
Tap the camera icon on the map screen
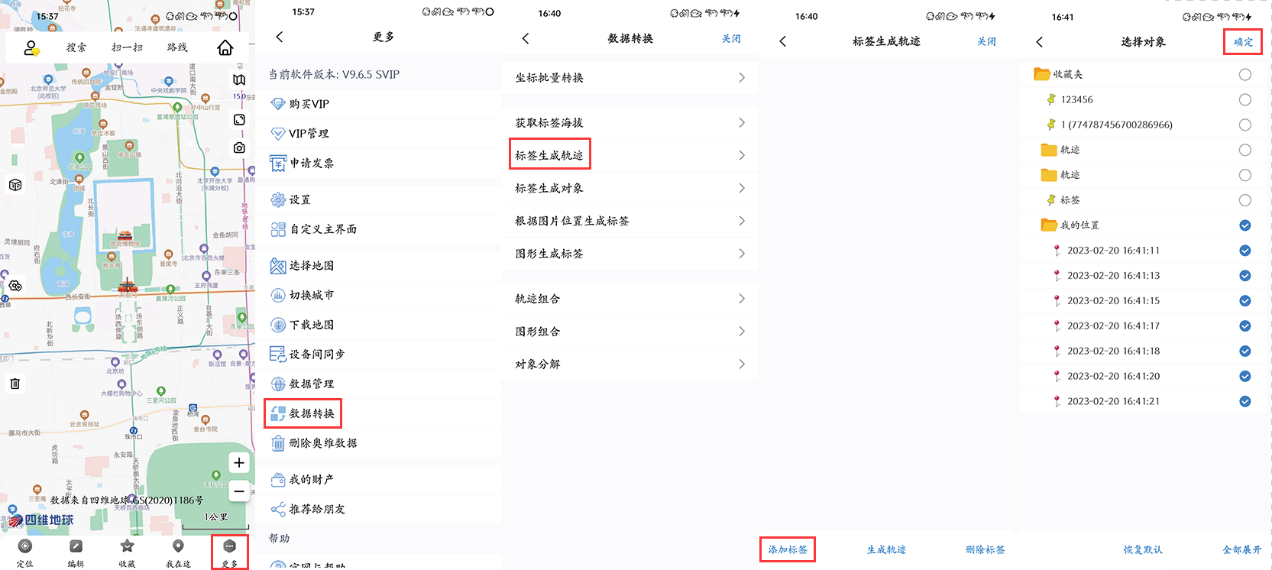239,147
